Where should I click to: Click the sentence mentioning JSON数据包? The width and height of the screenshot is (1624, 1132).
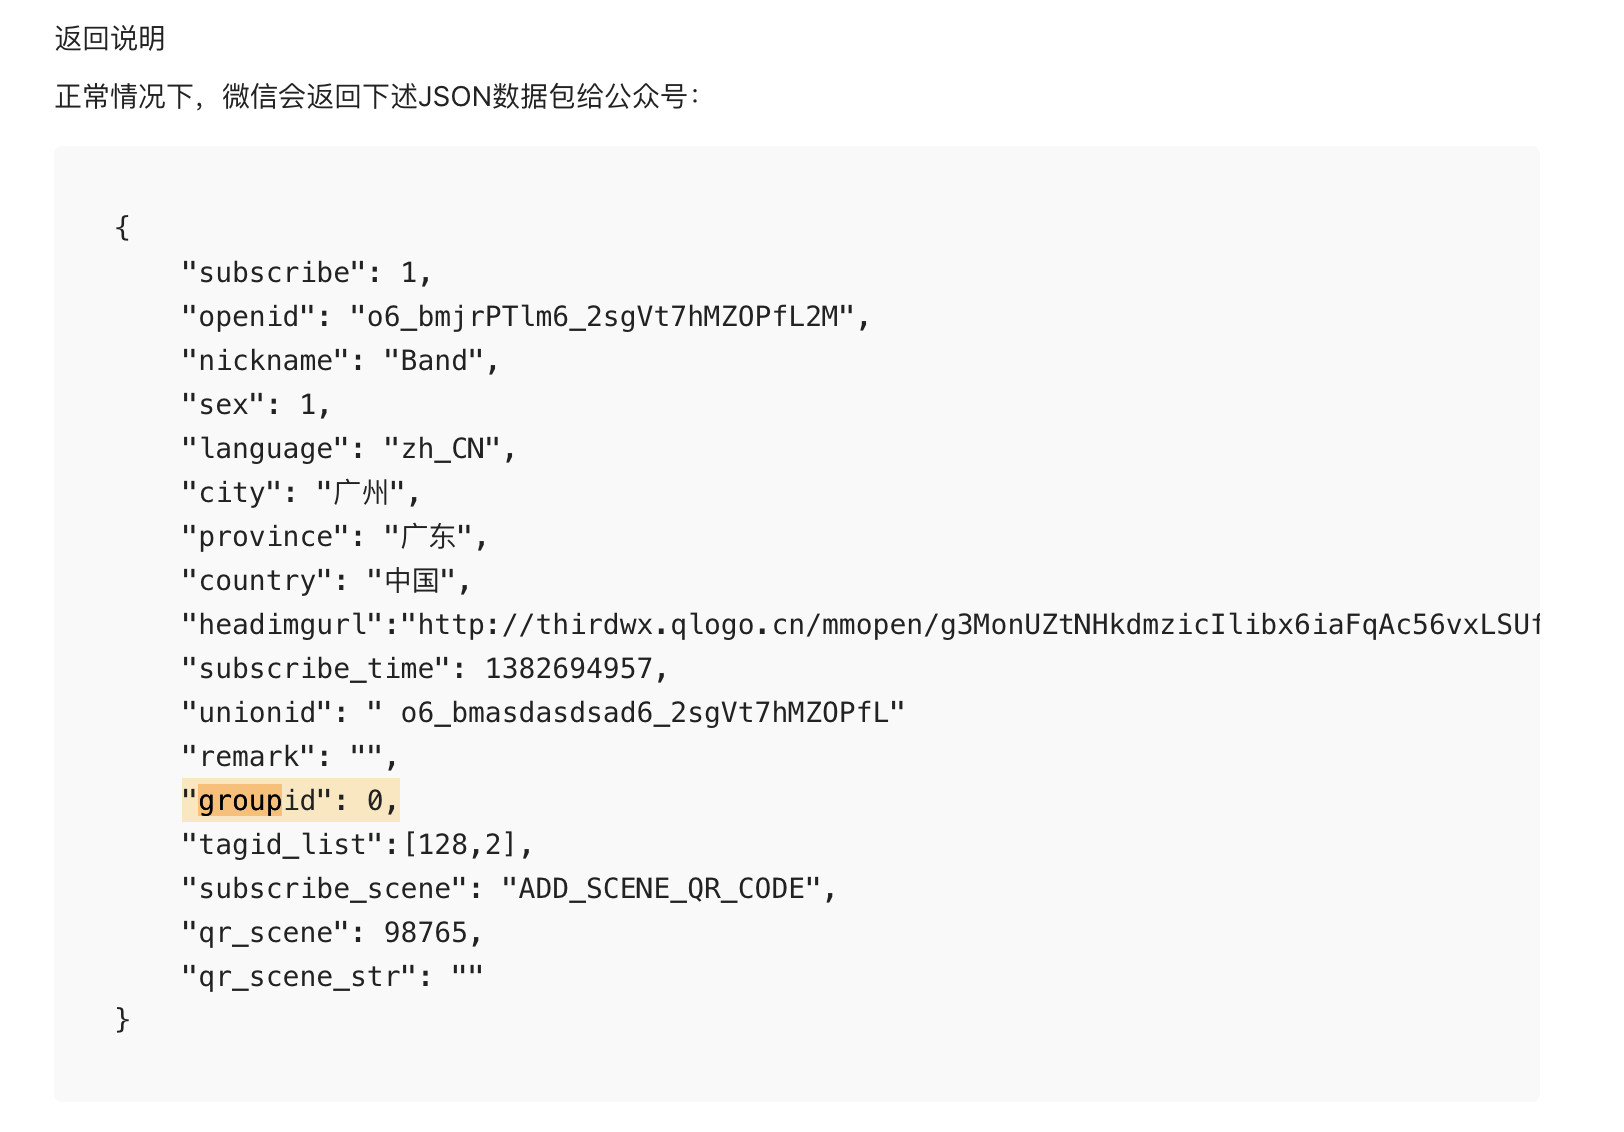(378, 97)
